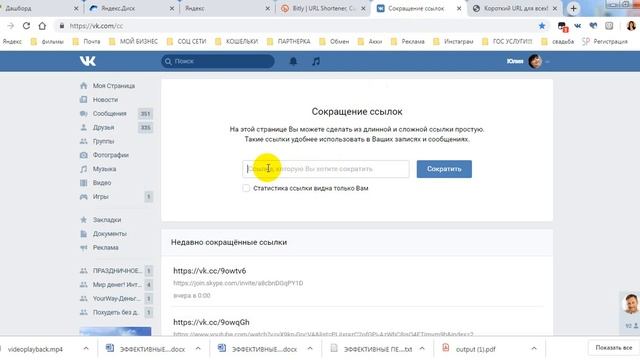Expand videoplayback.mp4 download options
The height and width of the screenshot is (360, 640).
click(x=86, y=349)
